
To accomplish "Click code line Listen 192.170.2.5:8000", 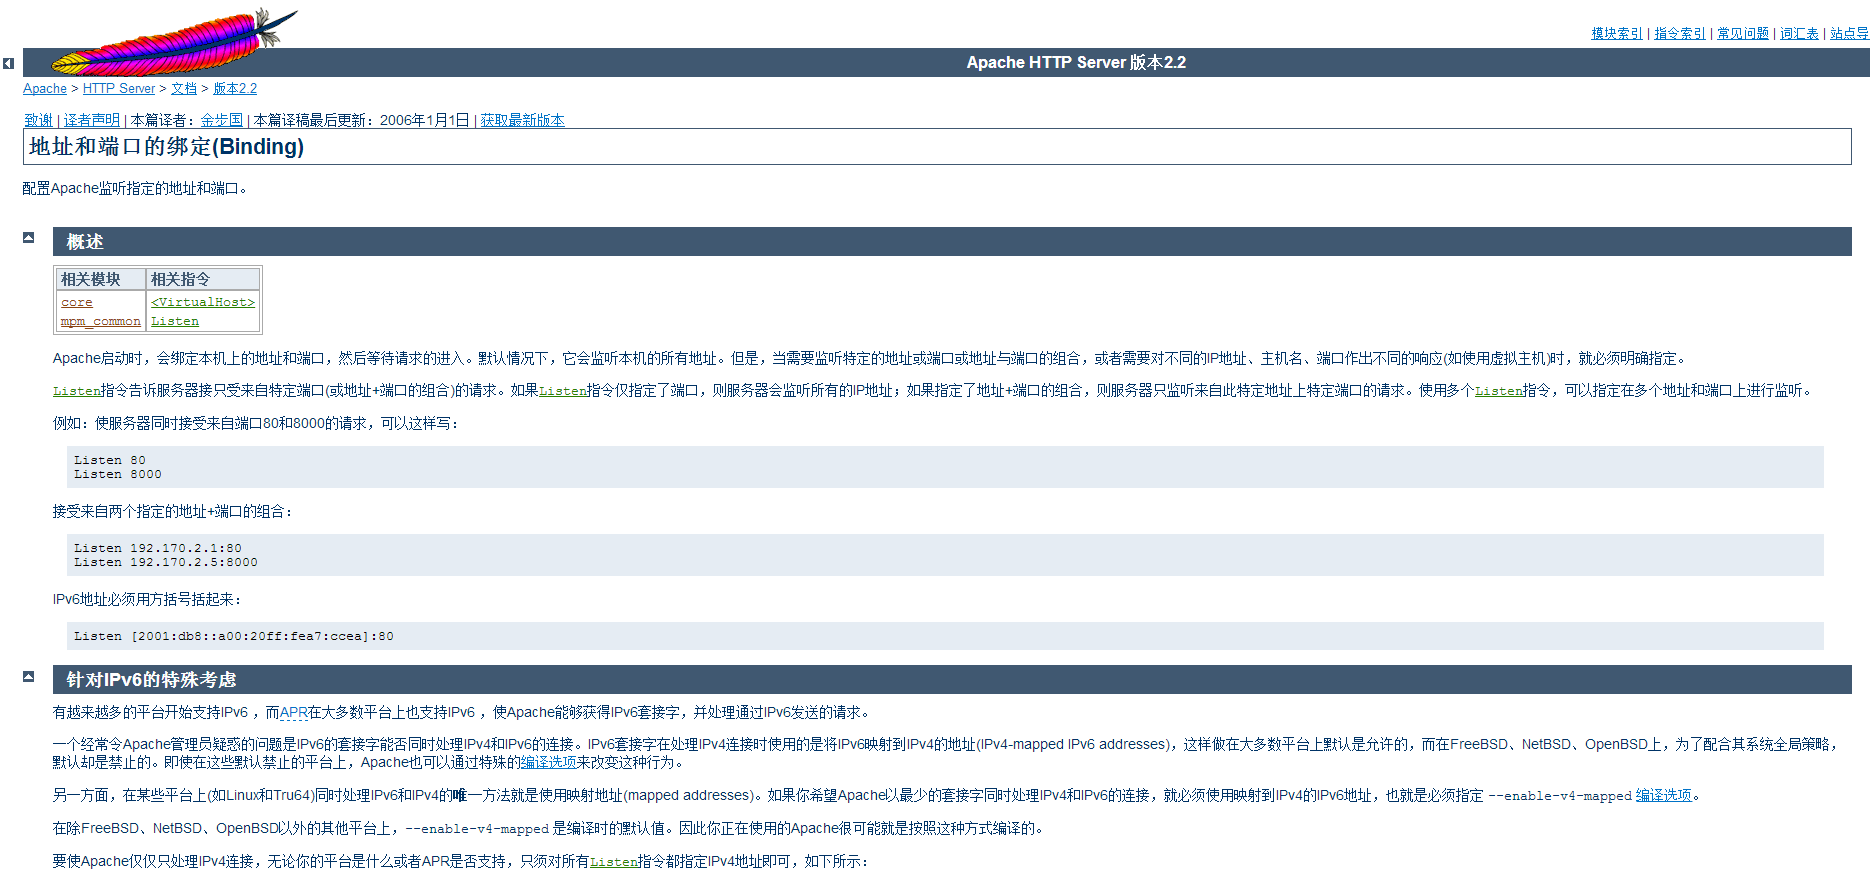I will click(x=166, y=562).
